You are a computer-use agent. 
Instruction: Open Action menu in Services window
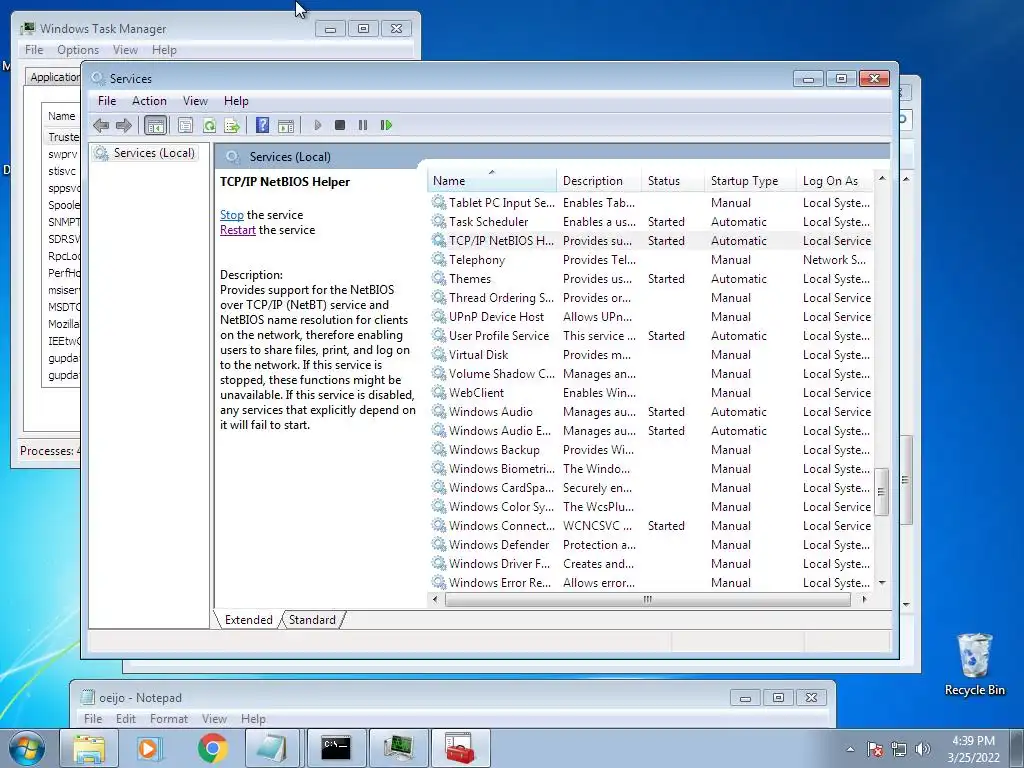coord(149,101)
